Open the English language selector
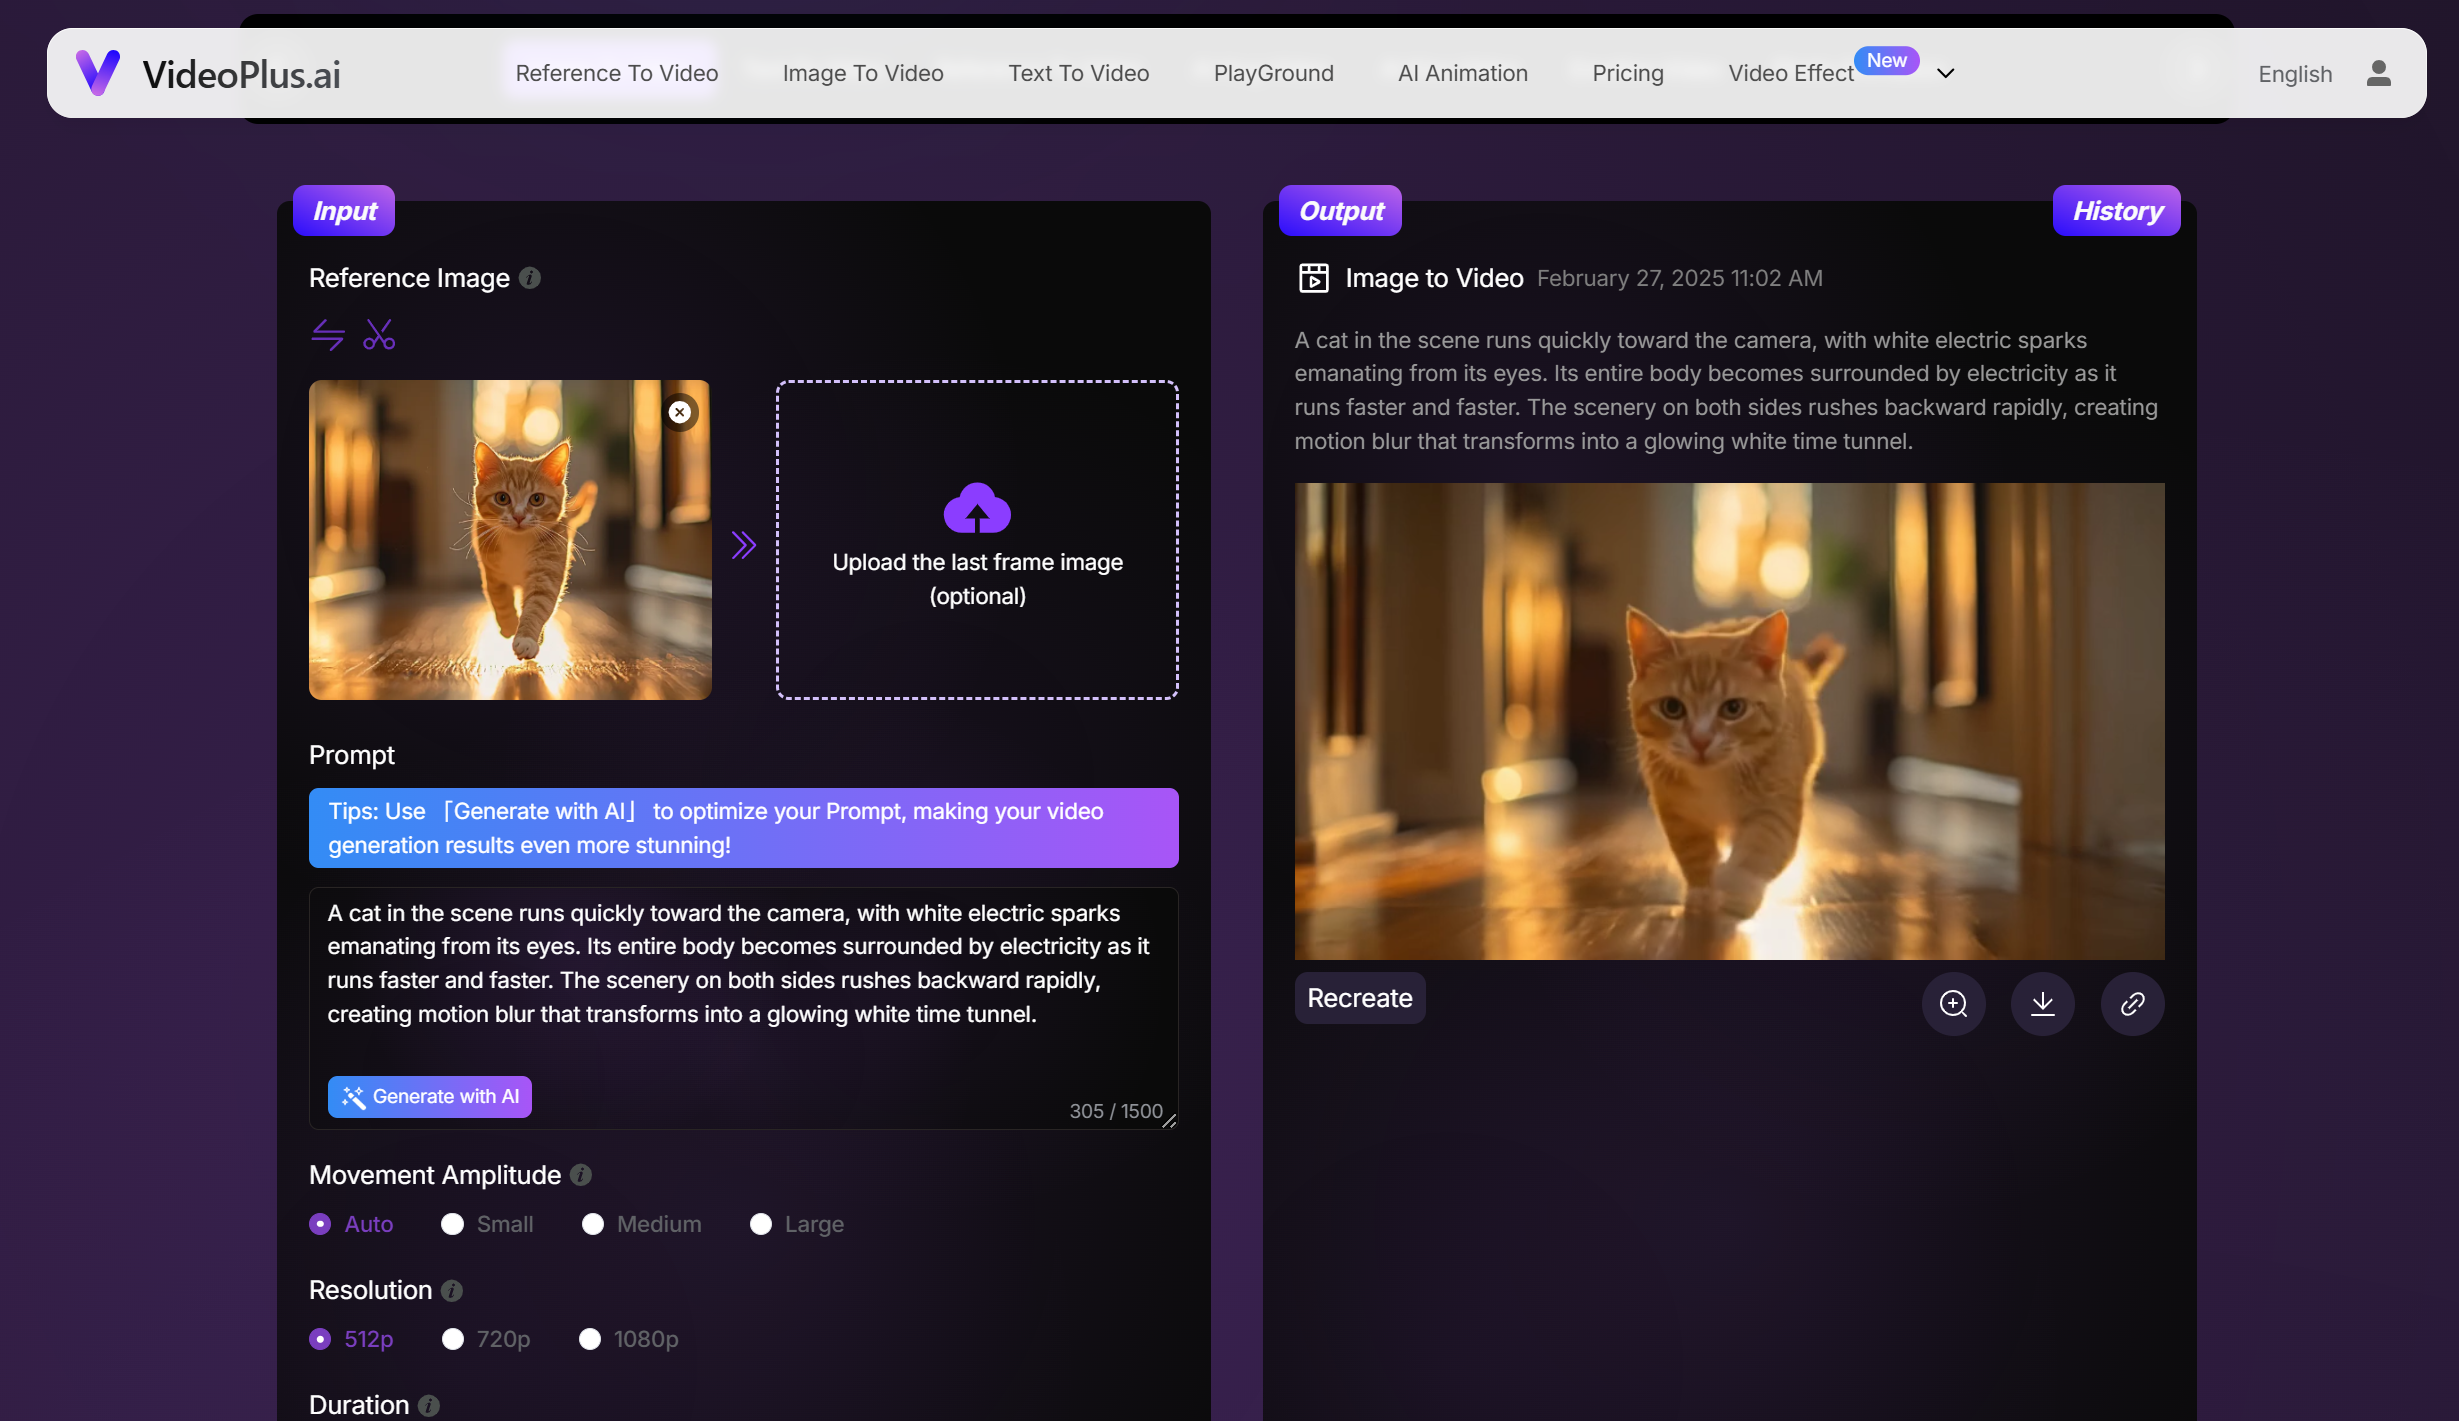The image size is (2459, 1421). [2294, 74]
